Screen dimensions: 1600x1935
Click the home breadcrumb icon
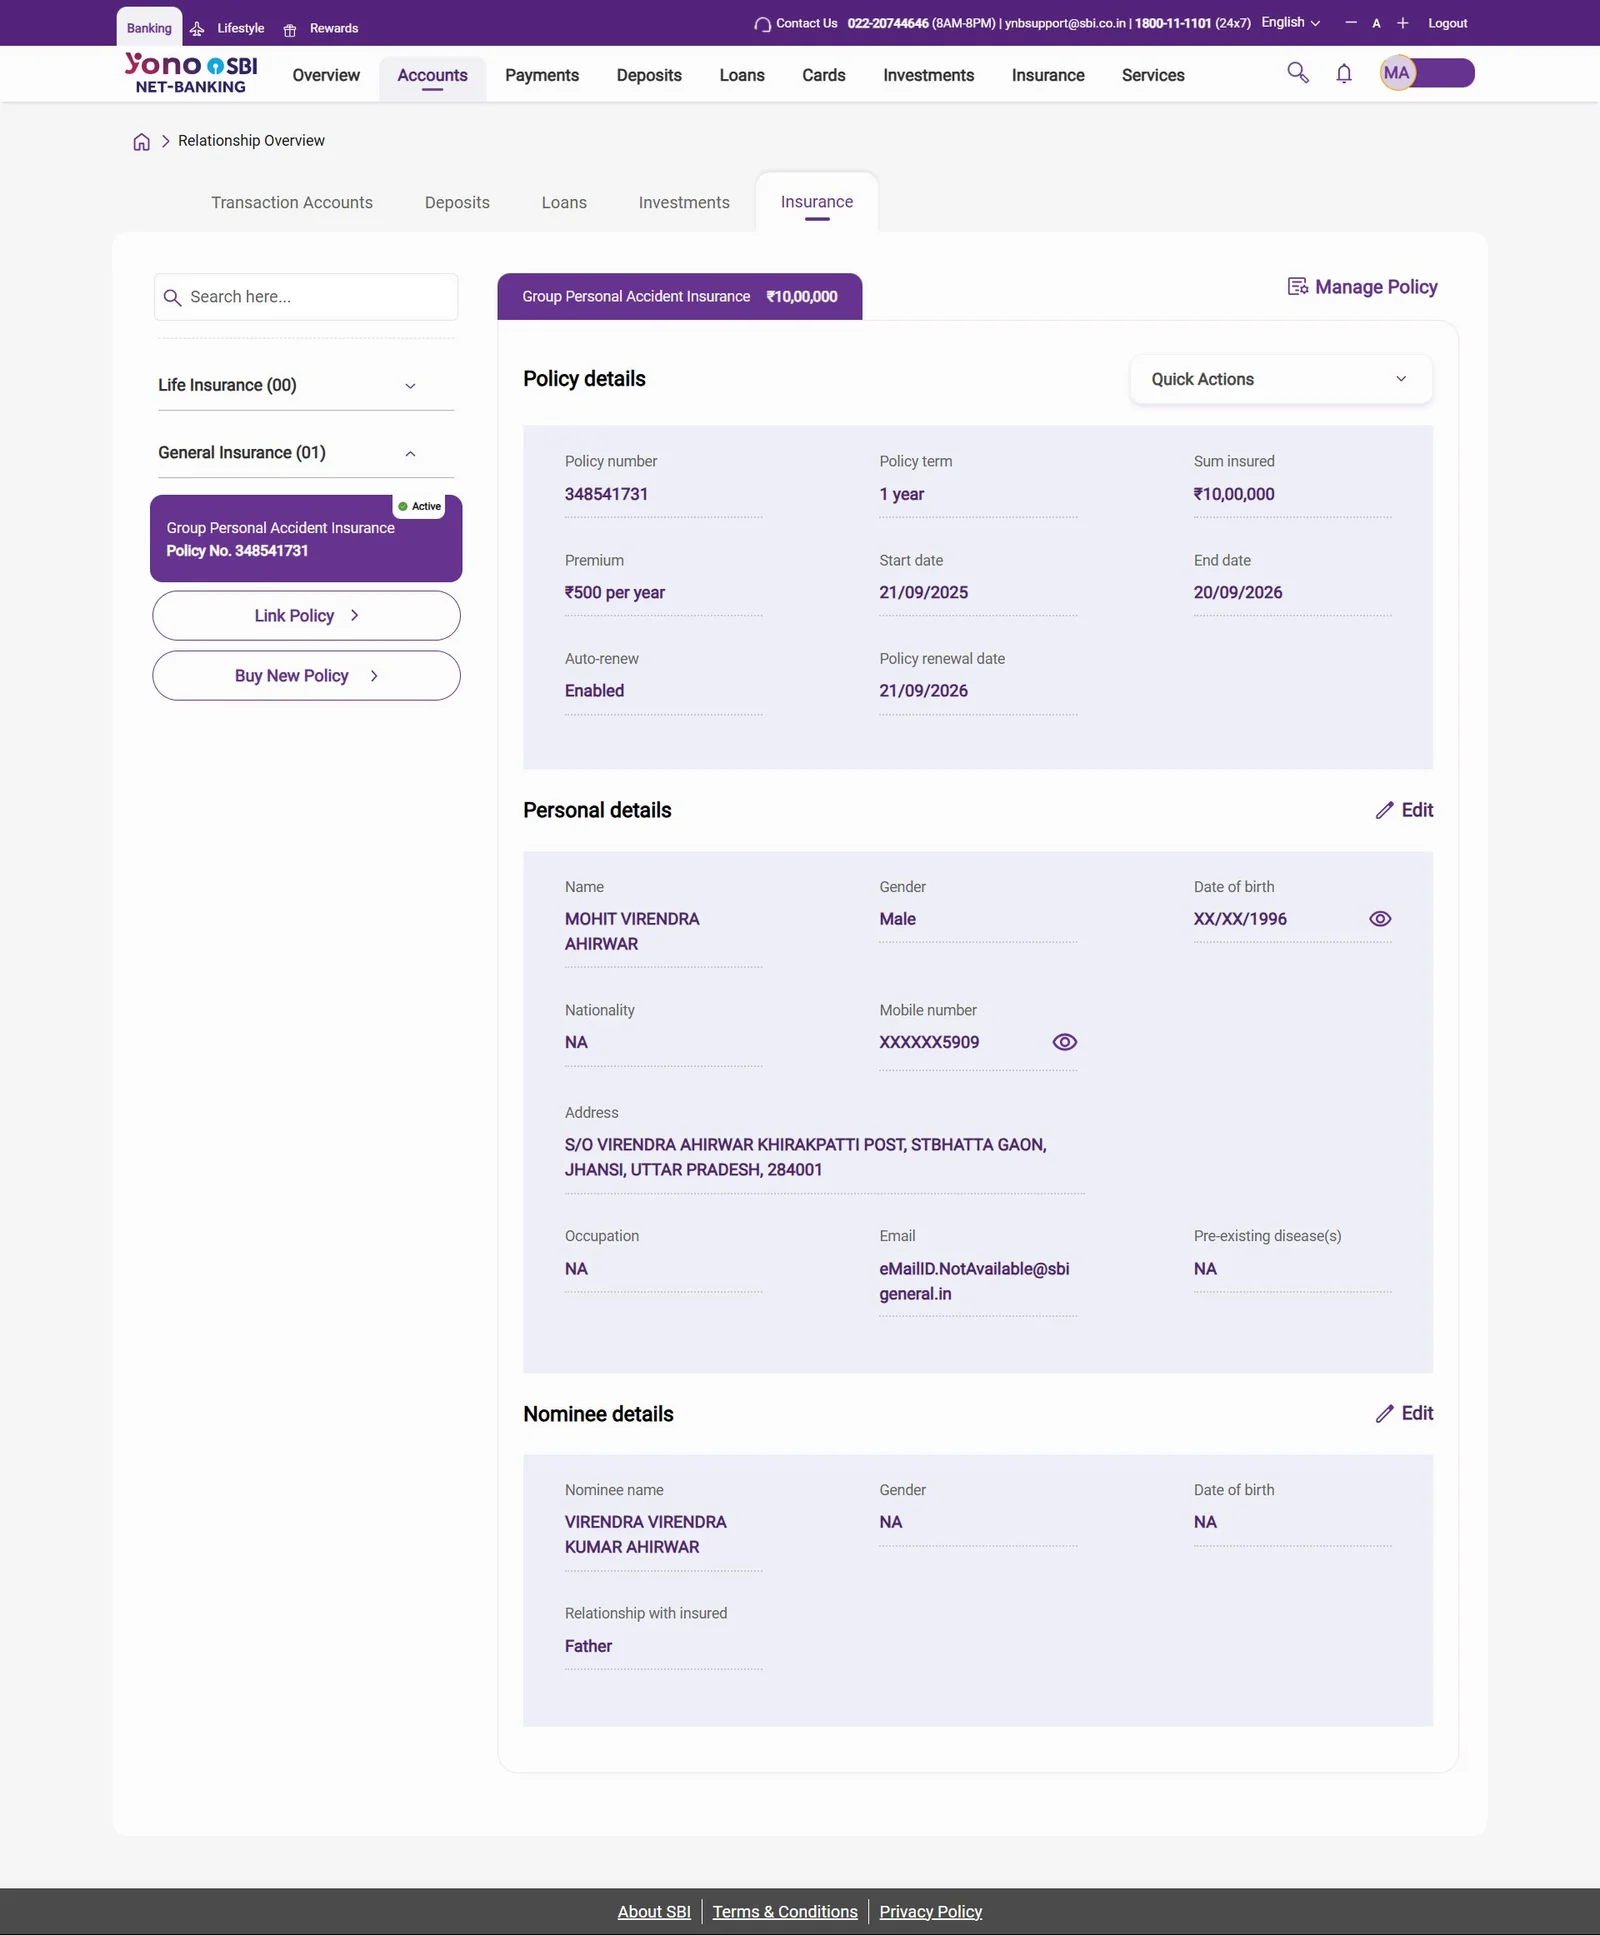pos(142,142)
